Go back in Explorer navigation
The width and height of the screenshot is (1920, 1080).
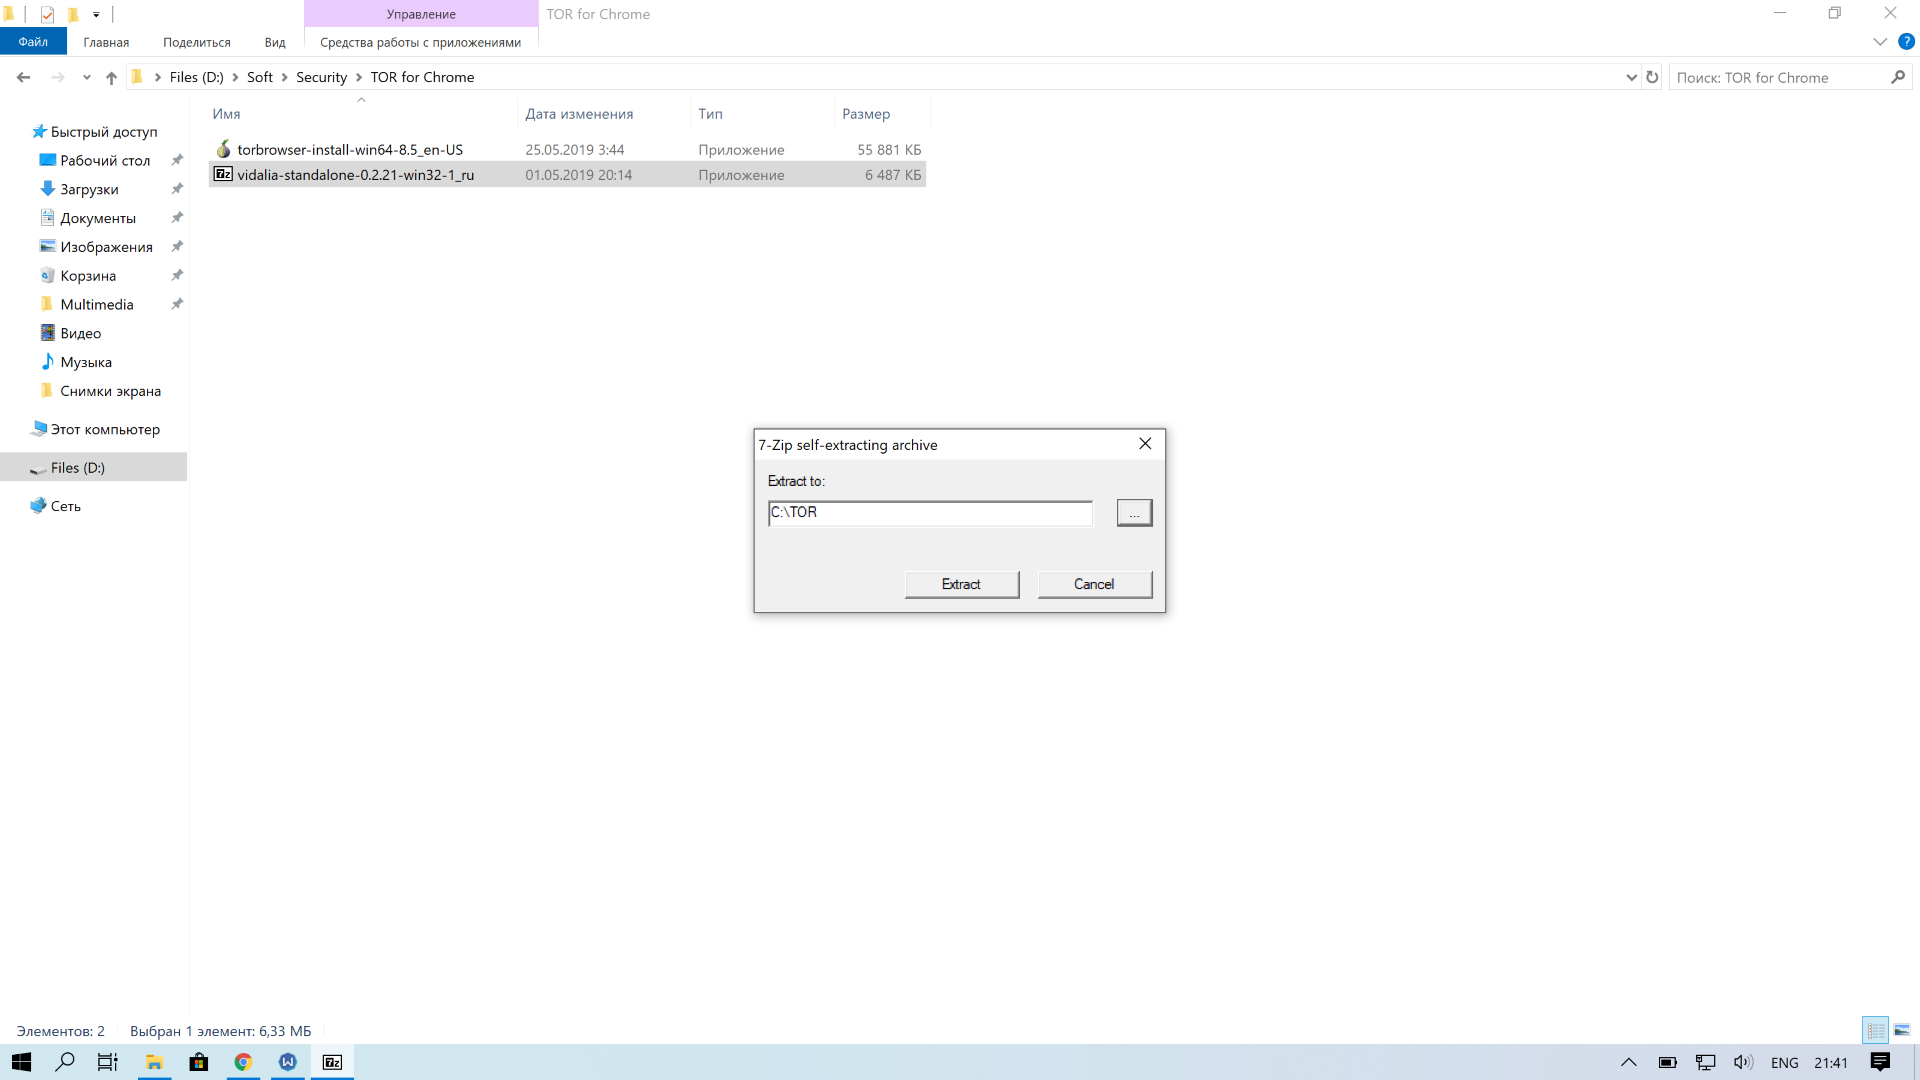point(24,77)
